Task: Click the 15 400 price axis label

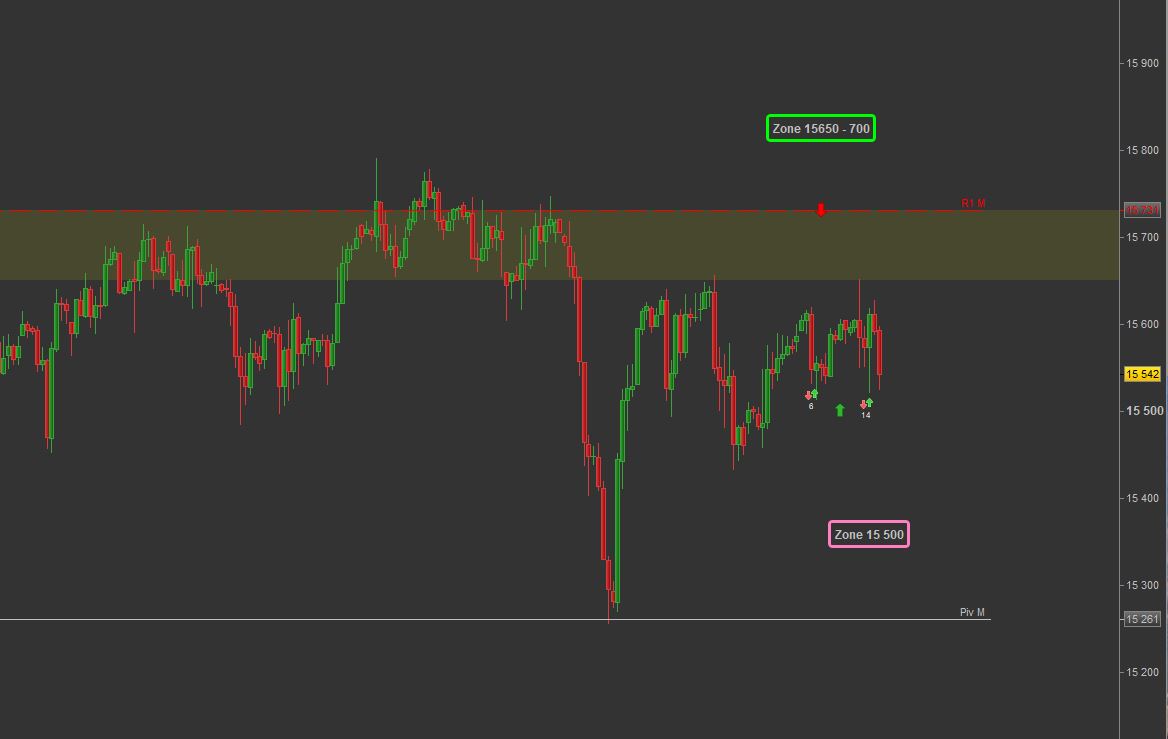Action: 1143,498
